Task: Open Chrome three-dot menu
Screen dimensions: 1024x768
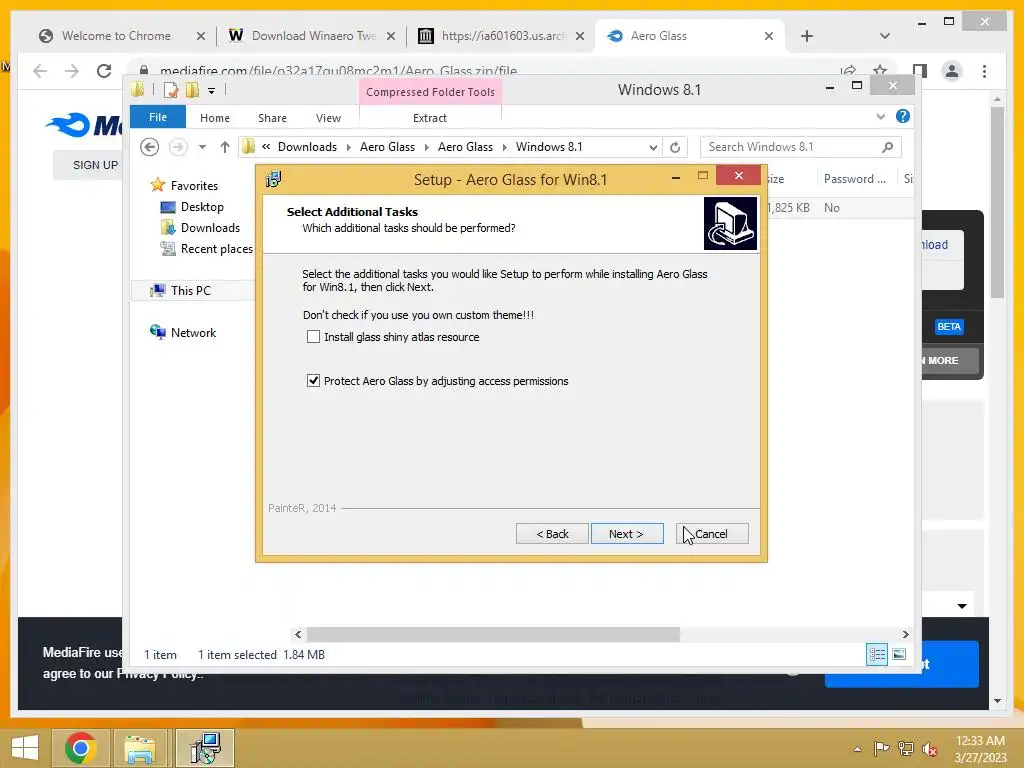Action: tap(984, 71)
